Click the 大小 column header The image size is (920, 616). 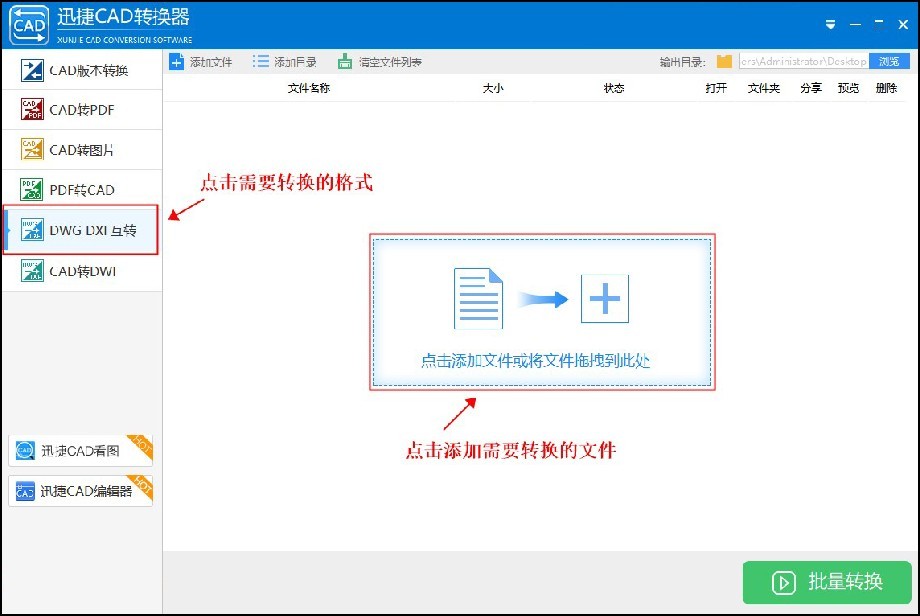click(493, 88)
